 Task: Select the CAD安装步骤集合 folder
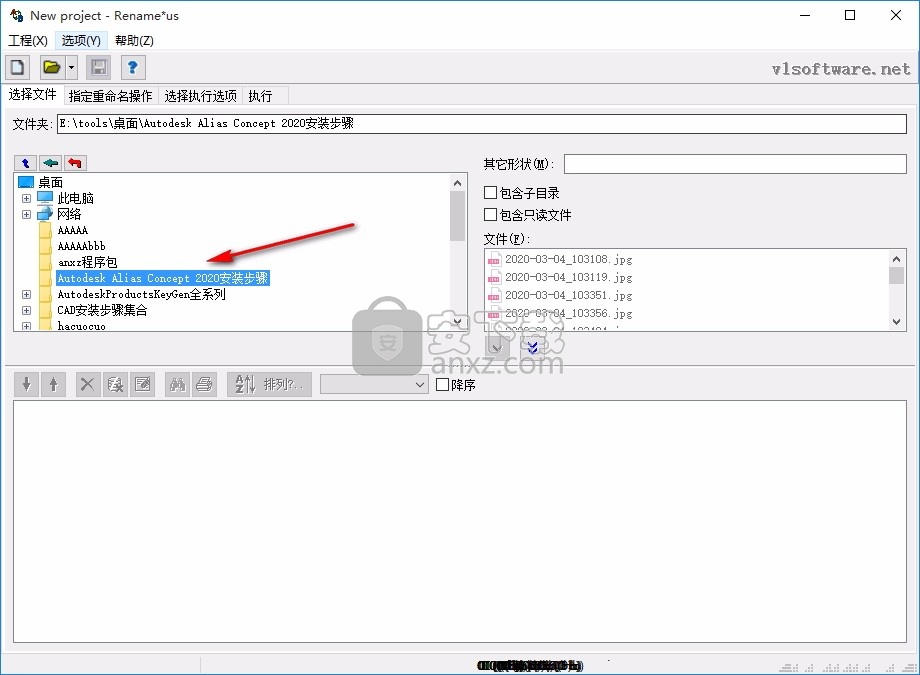click(x=102, y=310)
